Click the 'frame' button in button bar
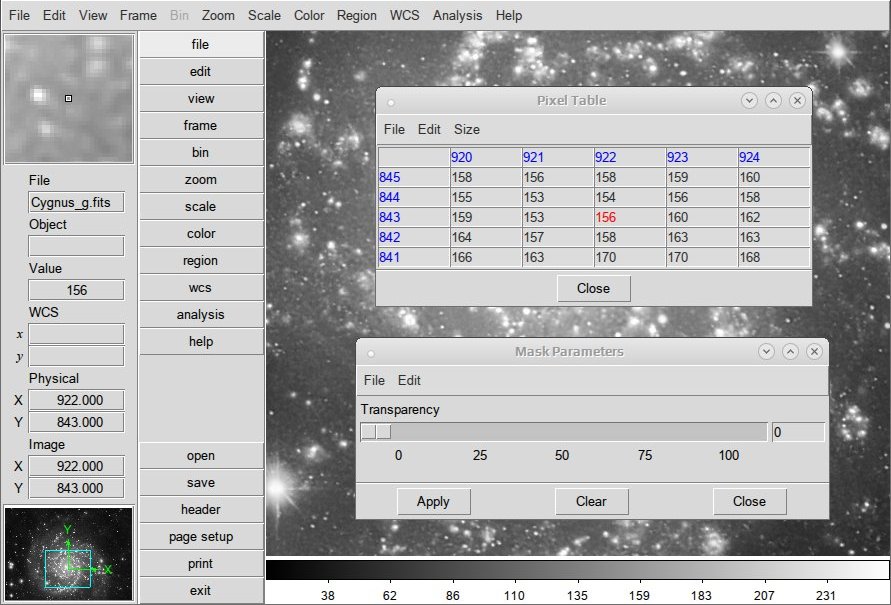Image resolution: width=891 pixels, height=605 pixels. pos(201,126)
